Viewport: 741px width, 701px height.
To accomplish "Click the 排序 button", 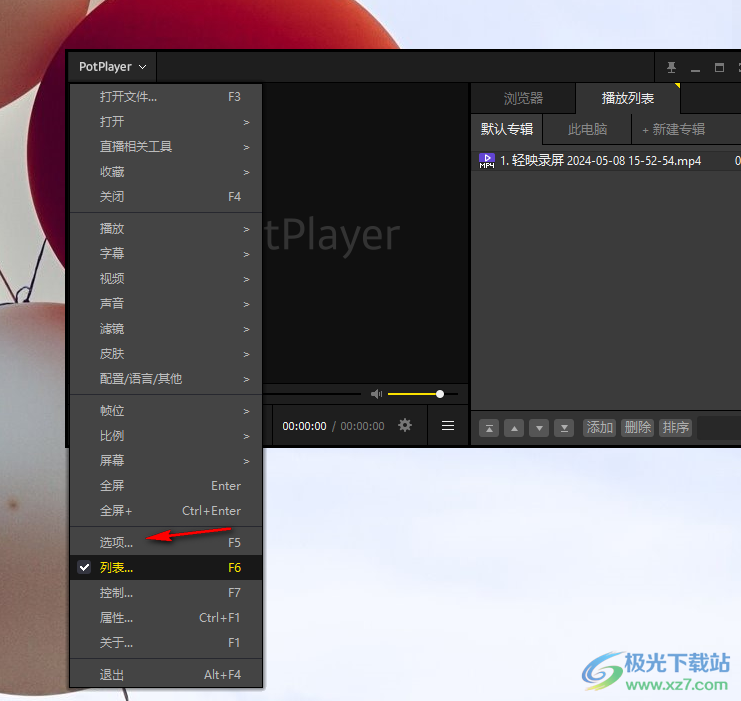I will pyautogui.click(x=675, y=428).
